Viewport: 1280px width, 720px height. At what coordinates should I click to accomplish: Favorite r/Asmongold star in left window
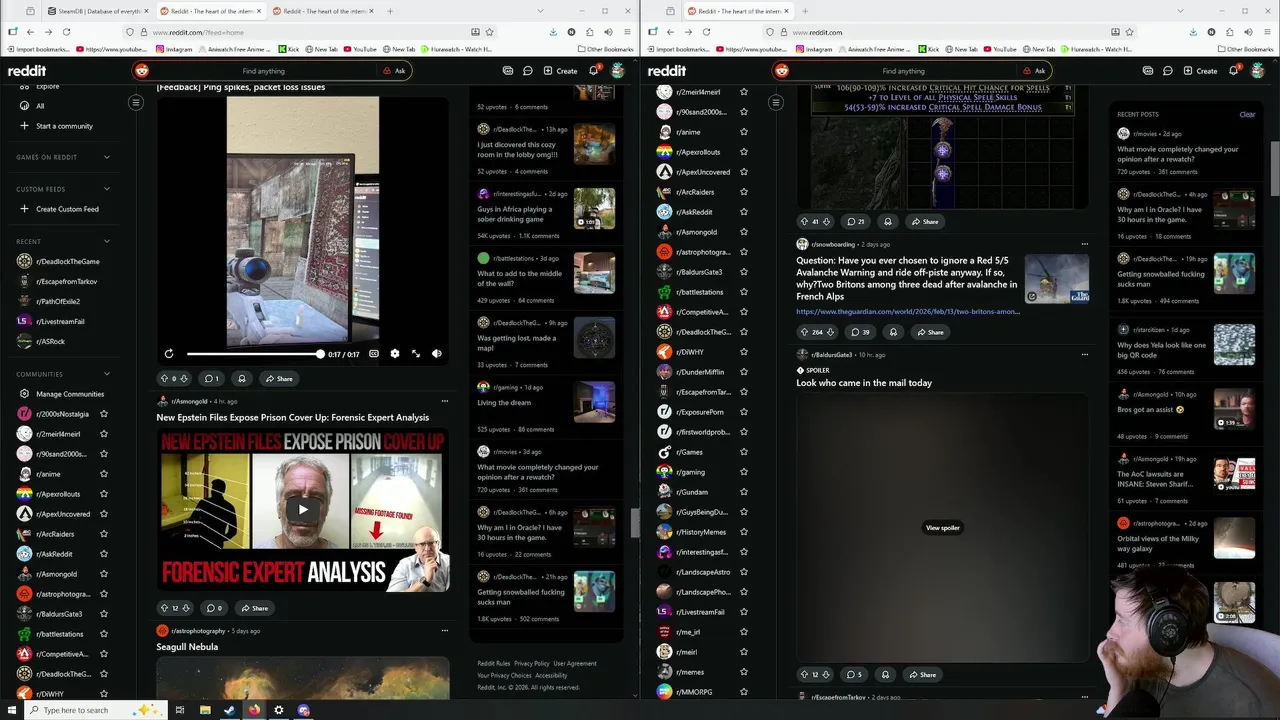pyautogui.click(x=104, y=574)
